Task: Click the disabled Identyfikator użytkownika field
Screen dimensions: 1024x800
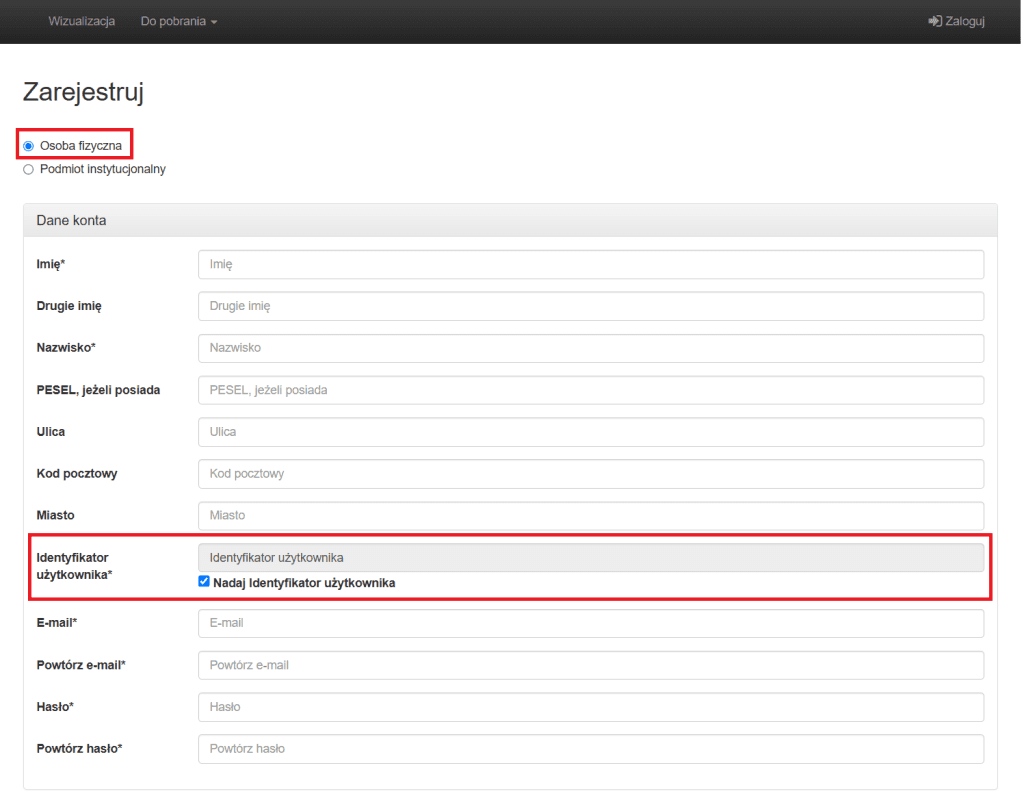Action: [x=590, y=557]
